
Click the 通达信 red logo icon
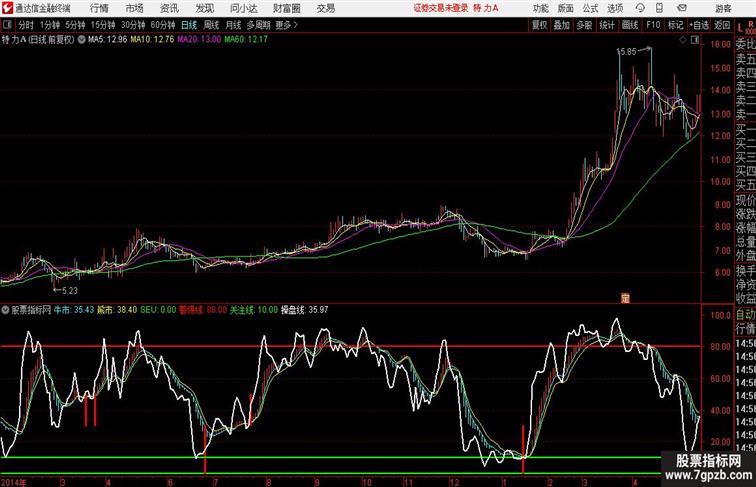(7, 8)
